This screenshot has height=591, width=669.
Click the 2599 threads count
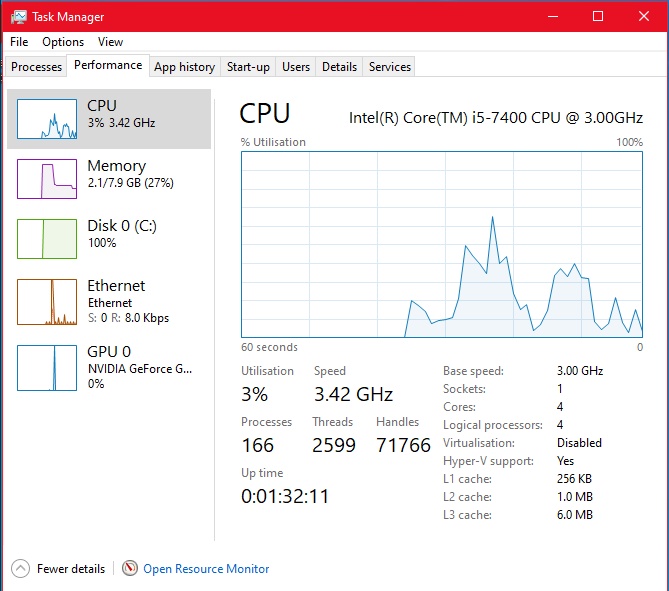click(334, 445)
